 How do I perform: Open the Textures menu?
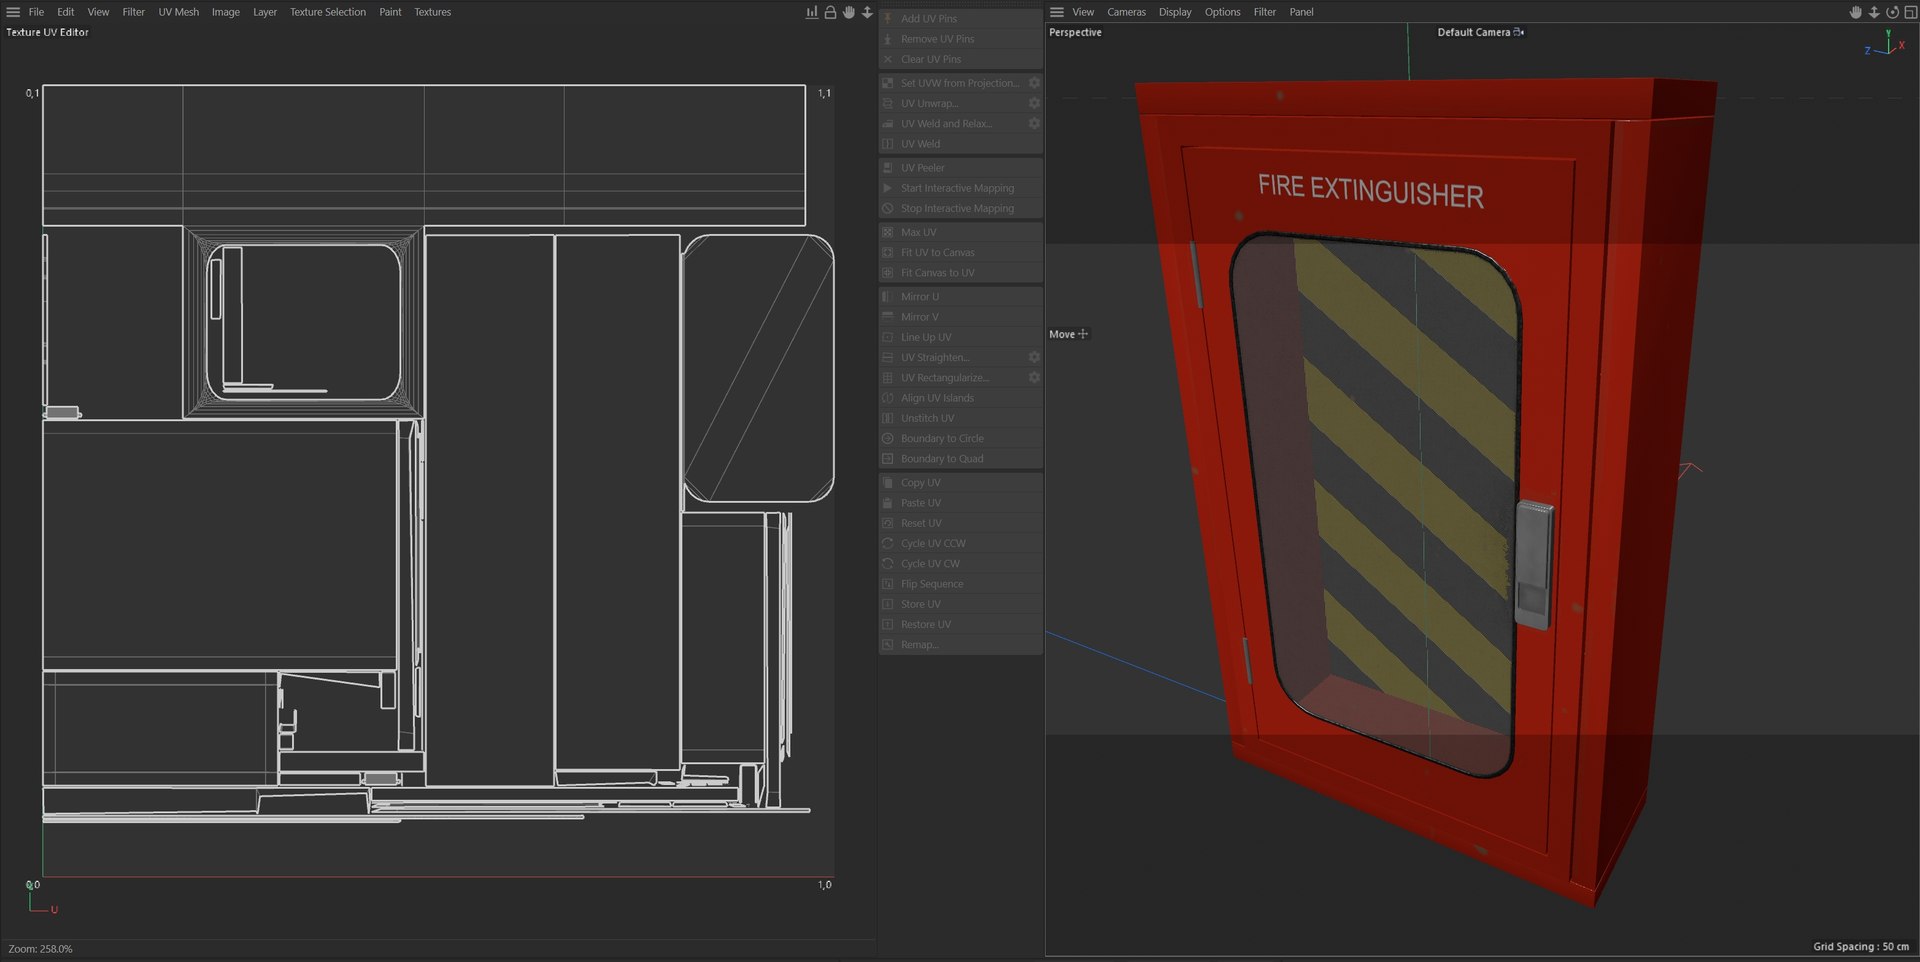tap(433, 12)
